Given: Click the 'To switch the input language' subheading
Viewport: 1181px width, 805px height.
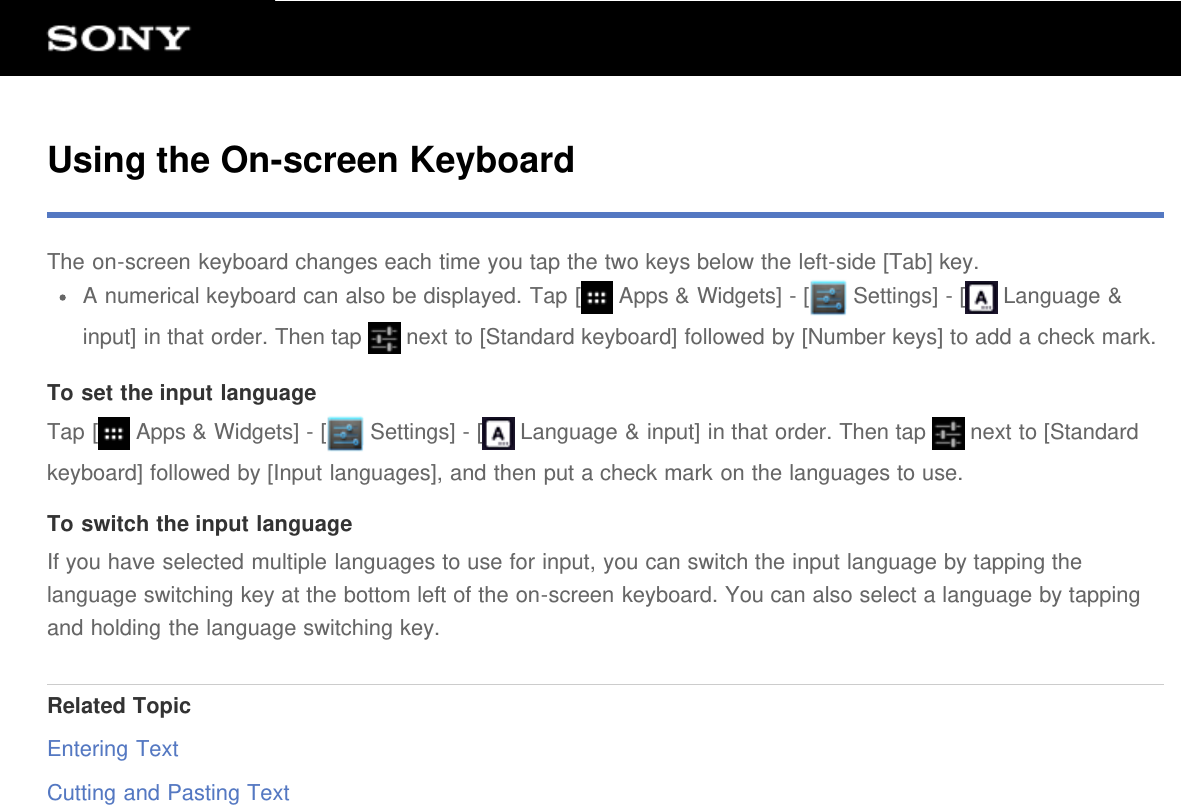Looking at the screenshot, I should click(x=199, y=523).
